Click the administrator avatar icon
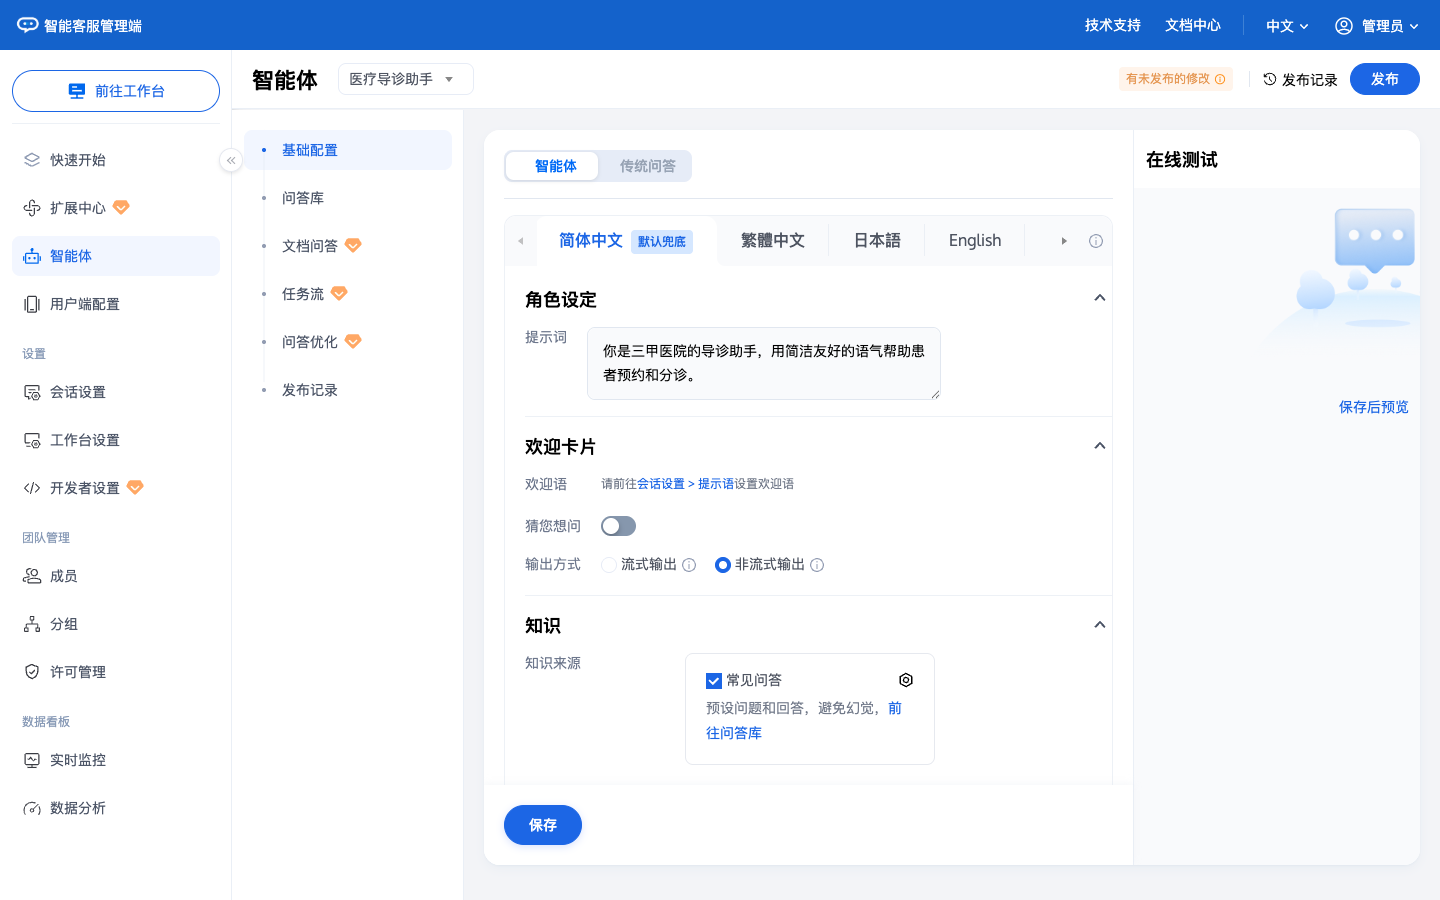The width and height of the screenshot is (1440, 900). pyautogui.click(x=1344, y=25)
